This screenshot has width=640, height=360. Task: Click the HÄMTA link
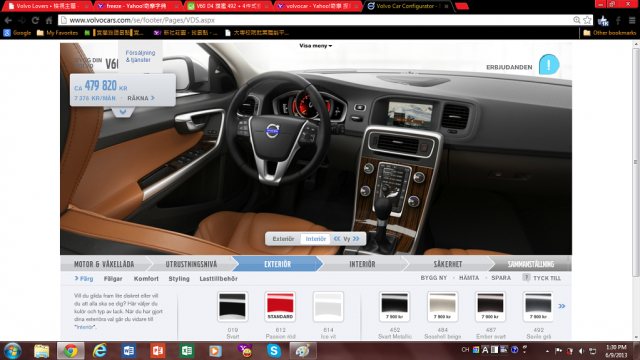(469, 278)
